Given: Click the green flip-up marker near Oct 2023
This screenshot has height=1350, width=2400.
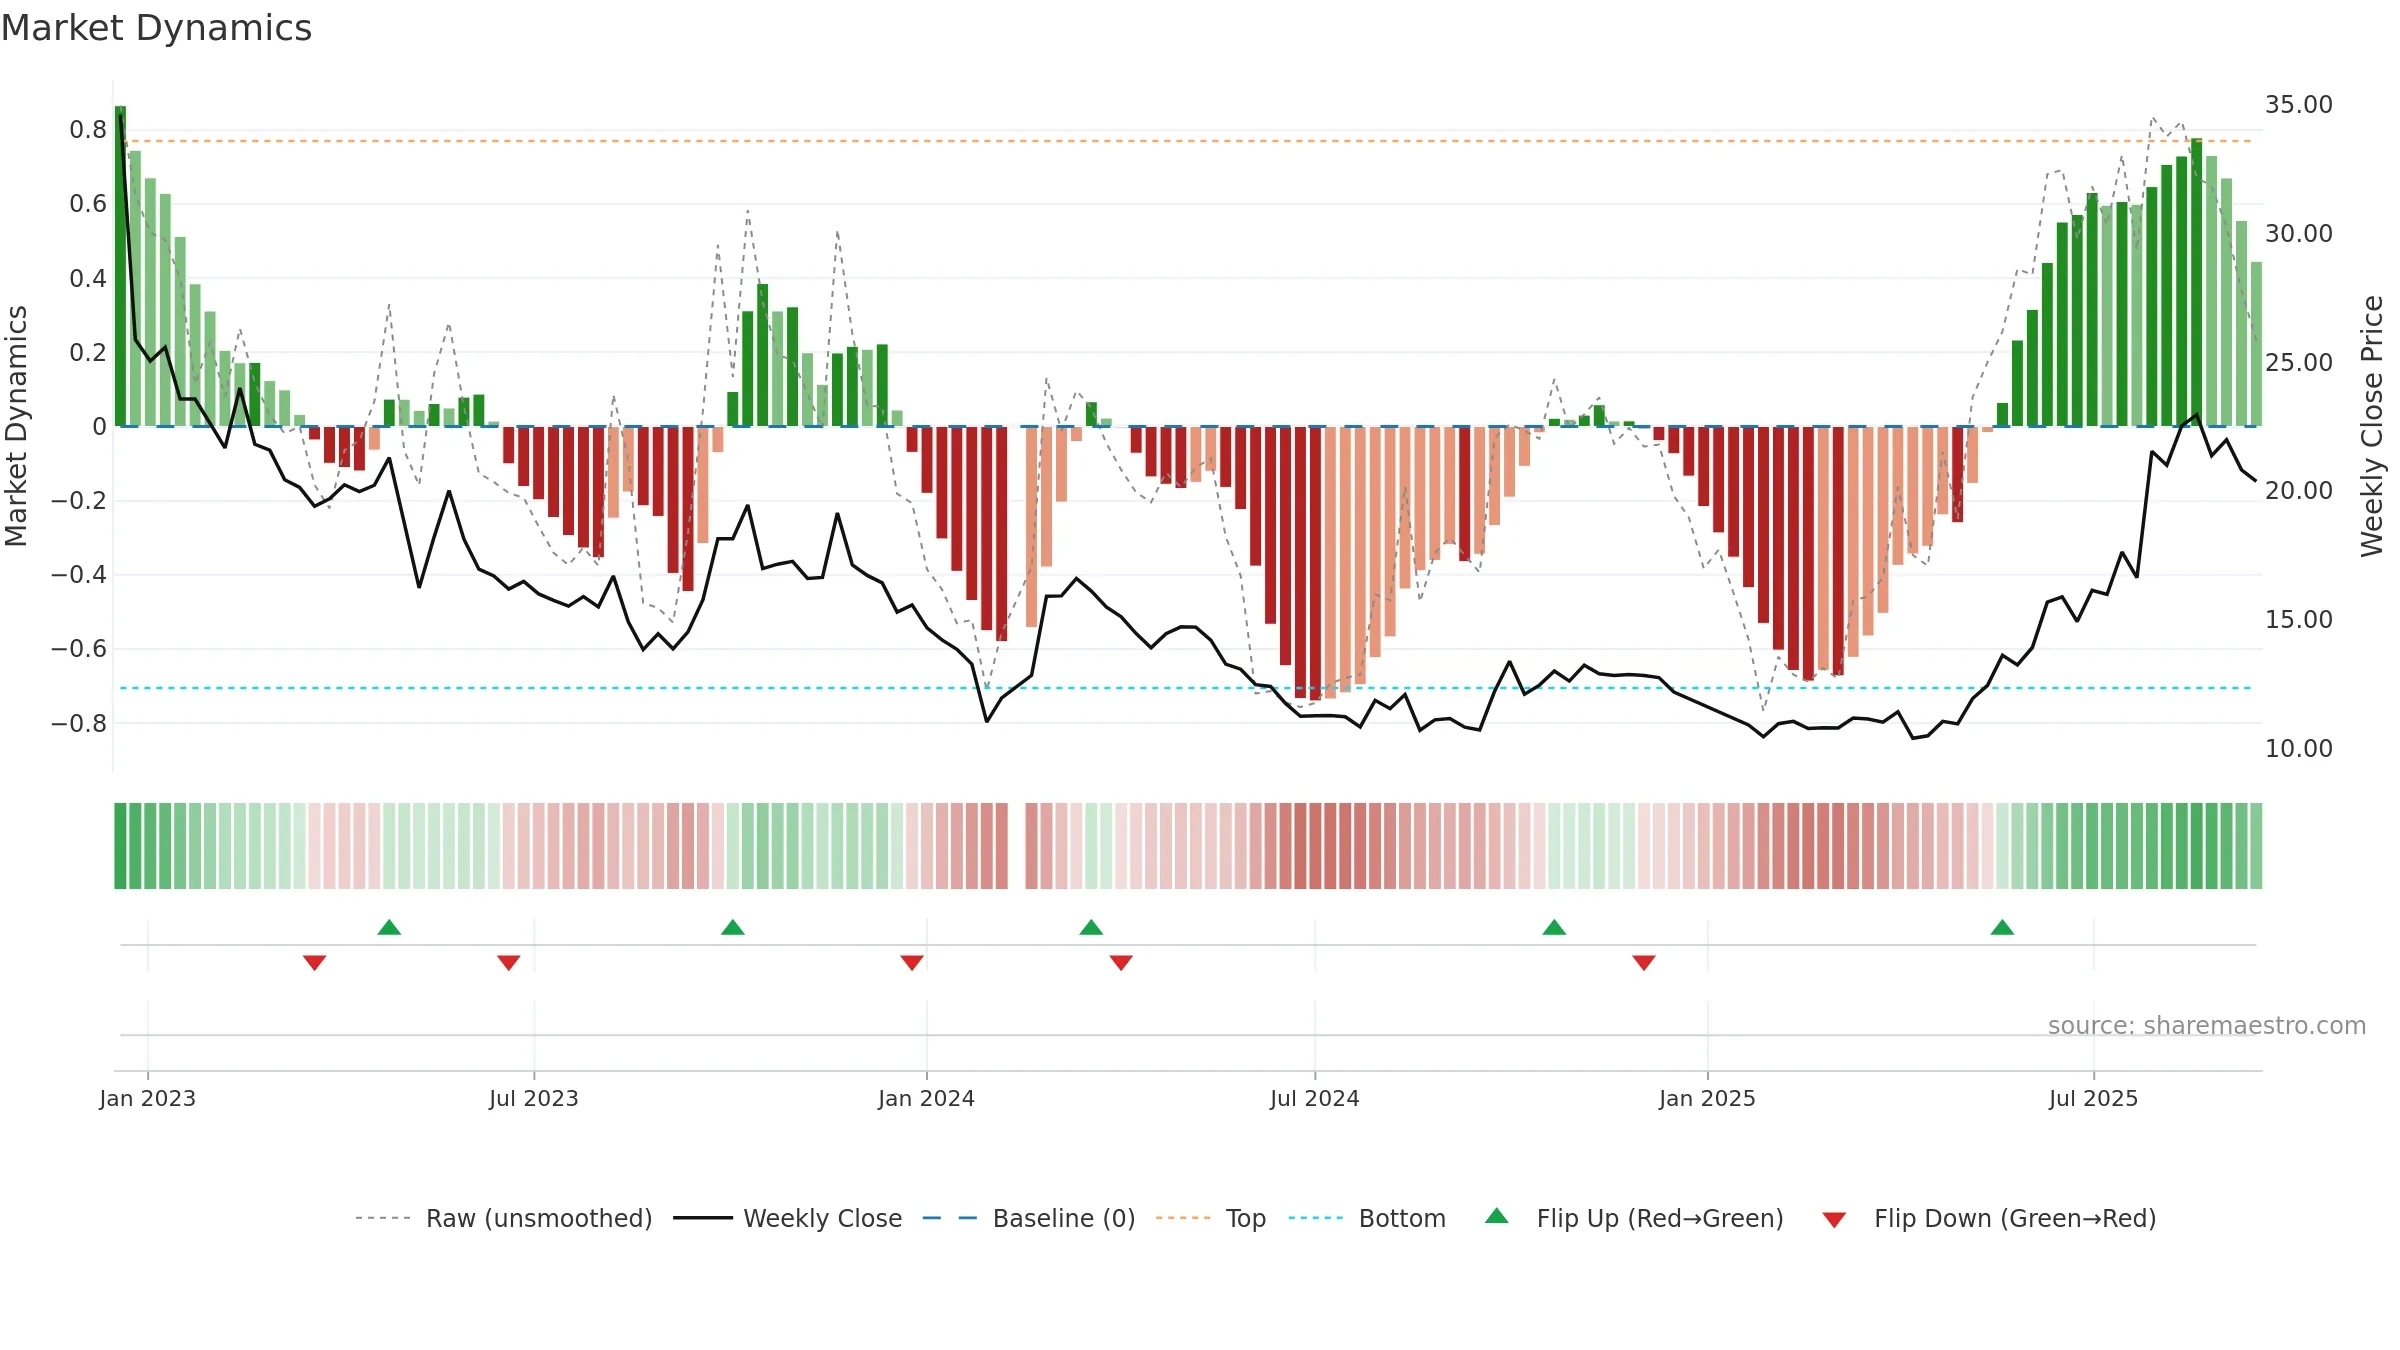Looking at the screenshot, I should tap(733, 927).
